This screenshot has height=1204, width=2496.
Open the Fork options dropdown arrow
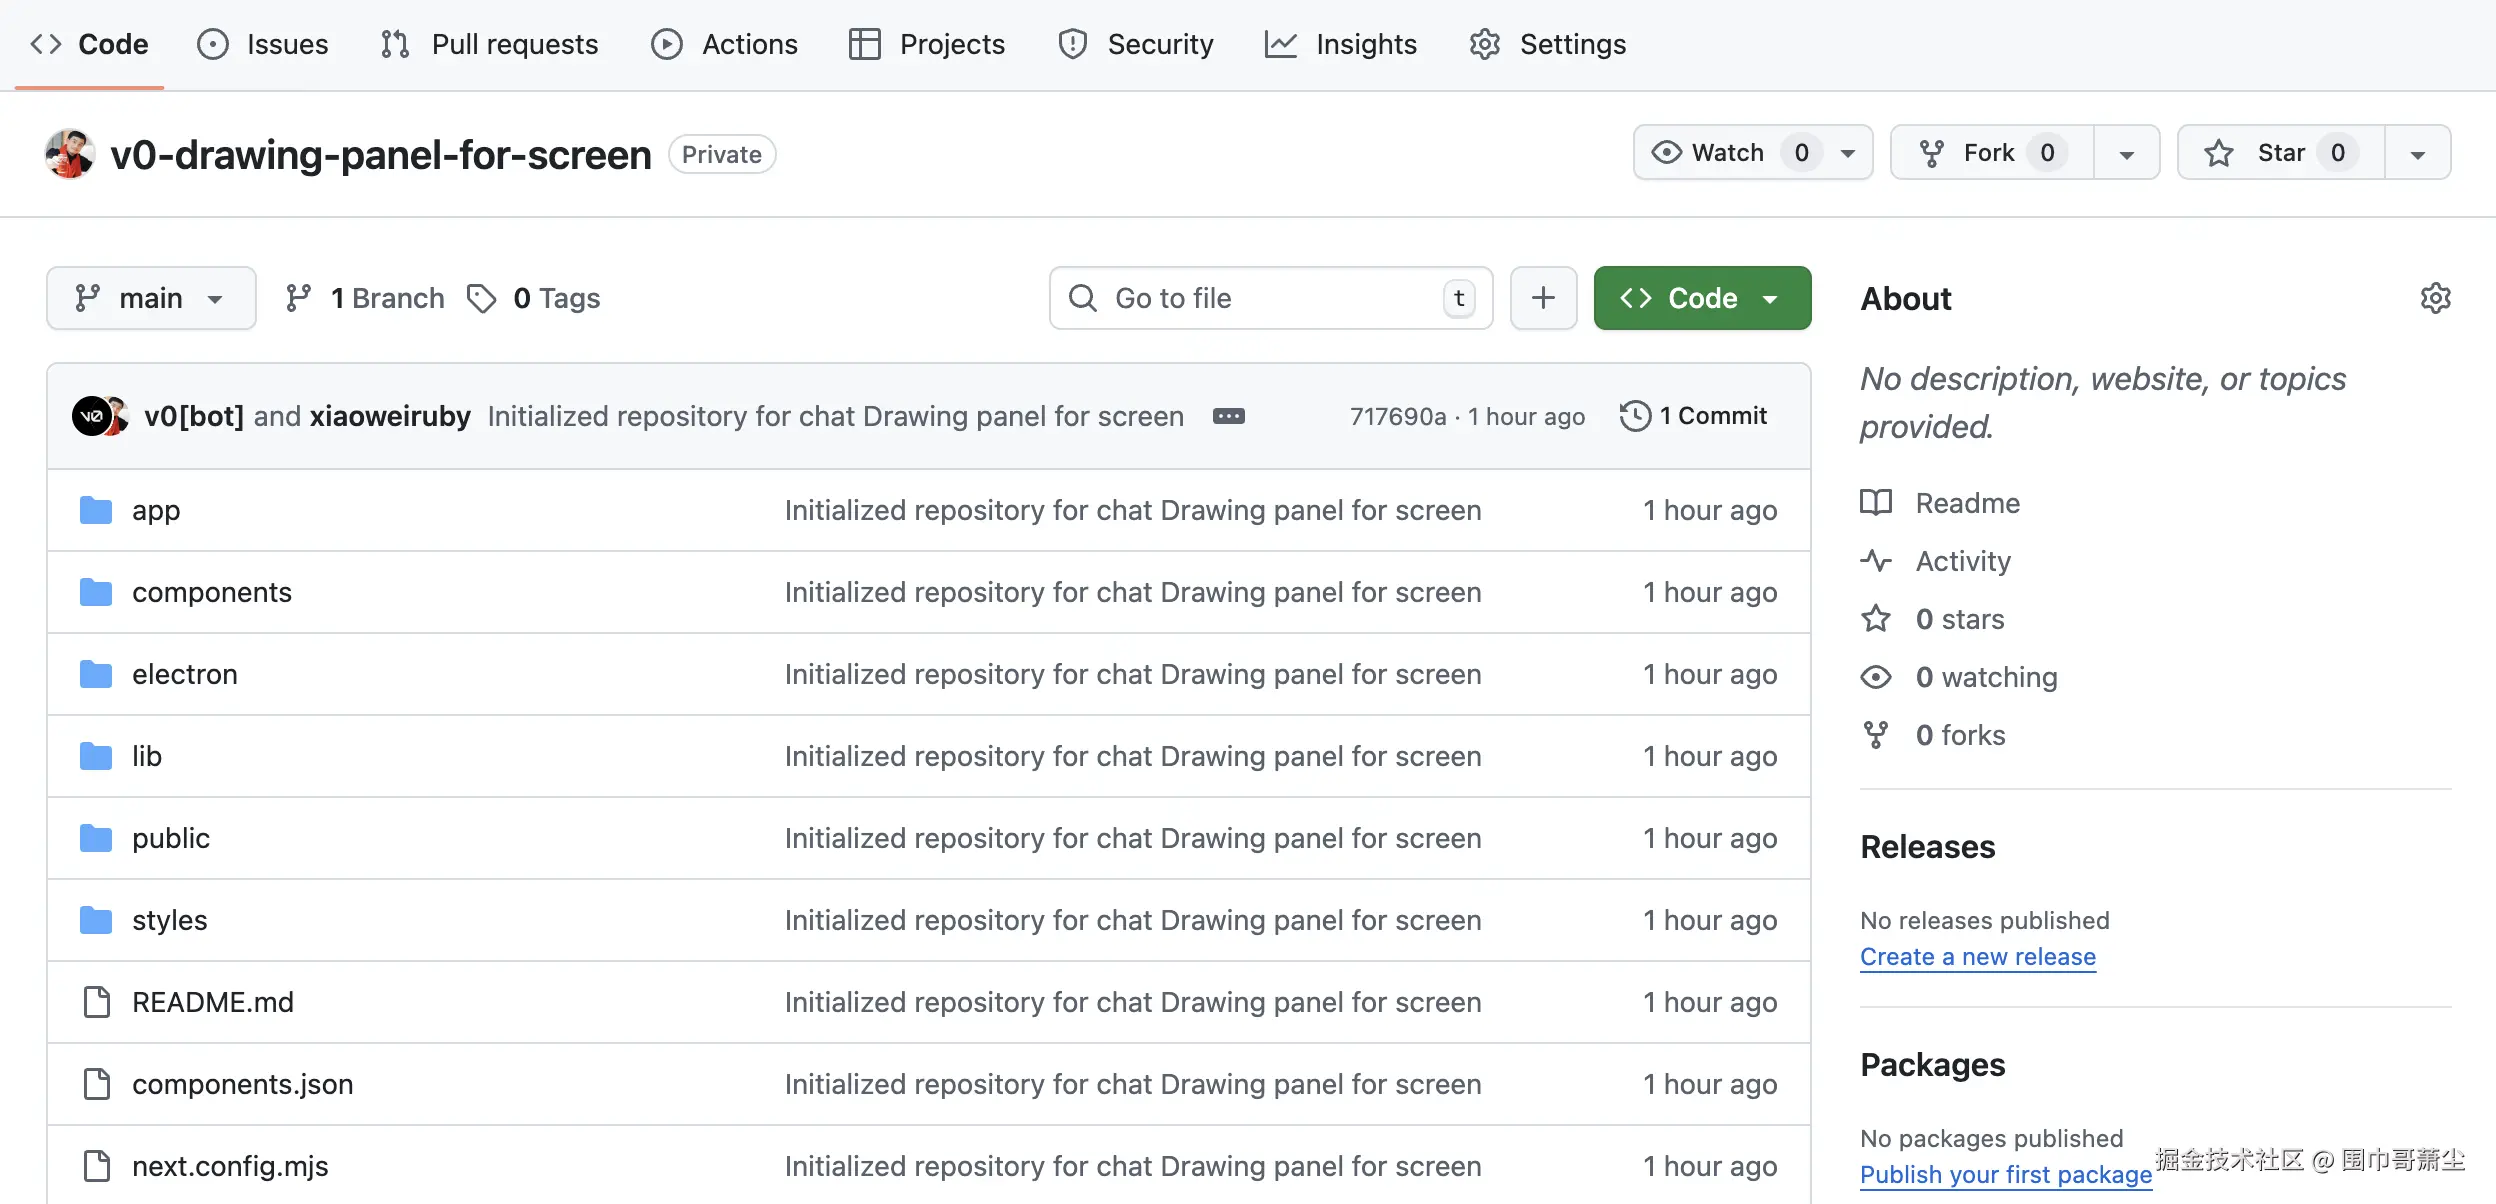pyautogui.click(x=2127, y=153)
